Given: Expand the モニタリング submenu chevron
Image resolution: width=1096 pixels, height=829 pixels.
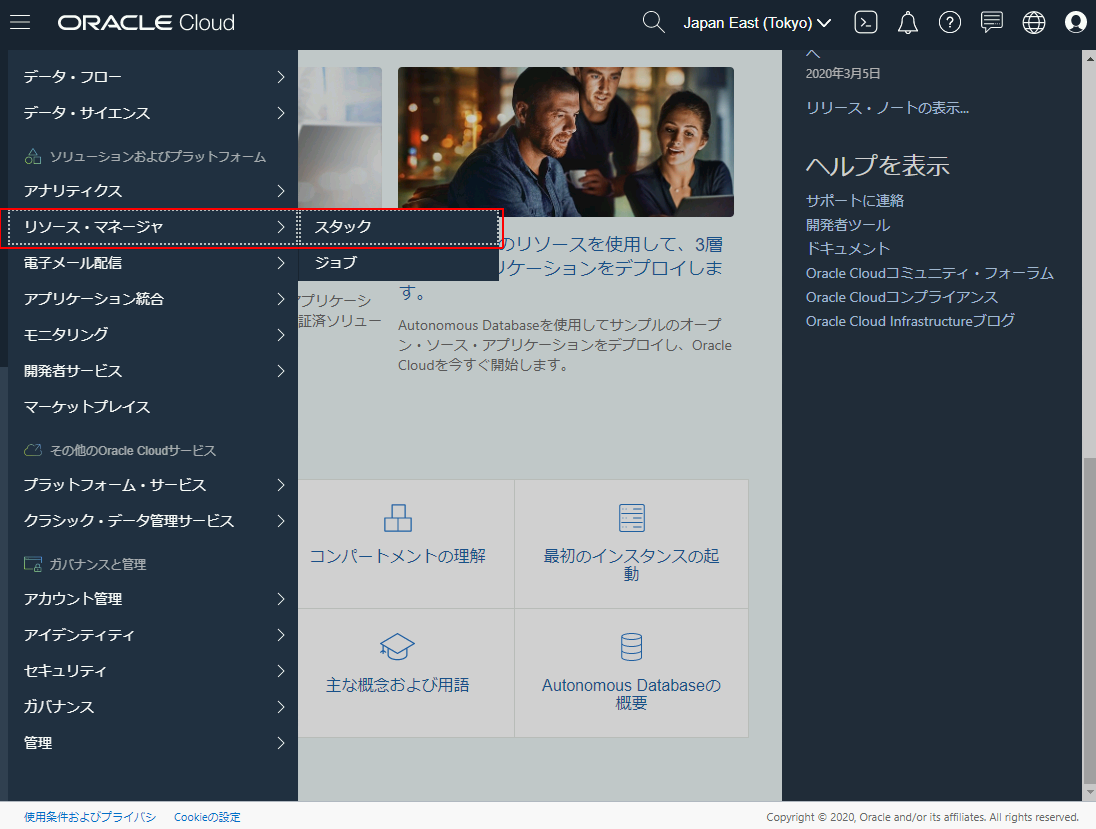Looking at the screenshot, I should click(x=283, y=334).
